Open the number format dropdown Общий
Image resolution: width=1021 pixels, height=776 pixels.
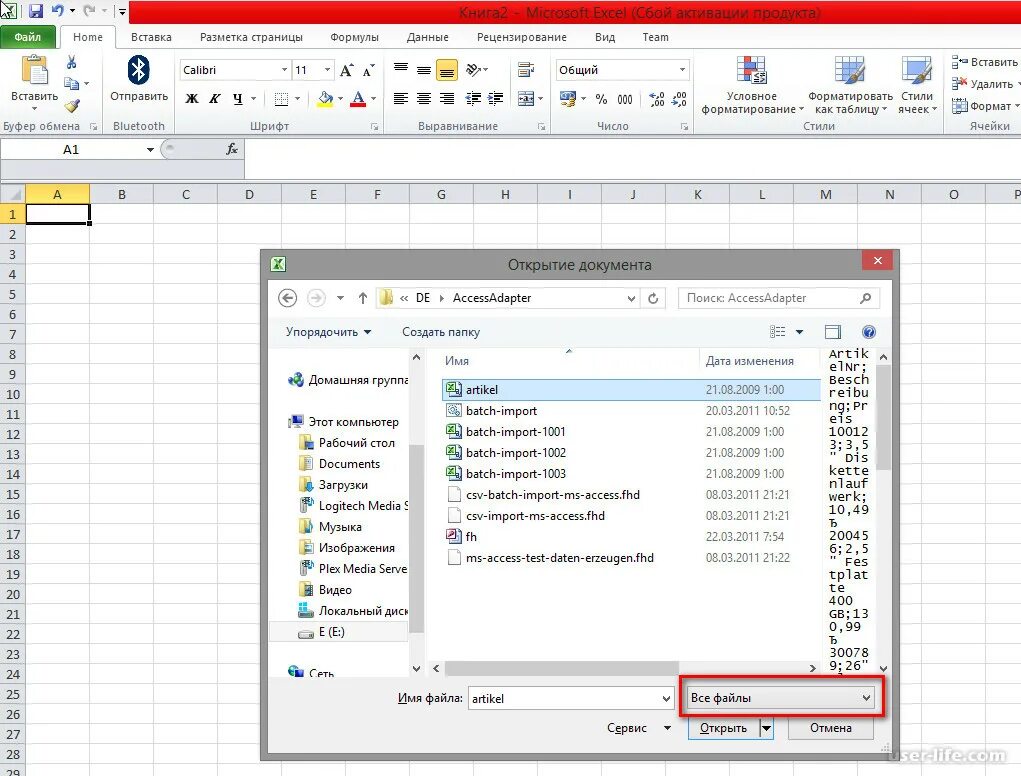coord(682,70)
